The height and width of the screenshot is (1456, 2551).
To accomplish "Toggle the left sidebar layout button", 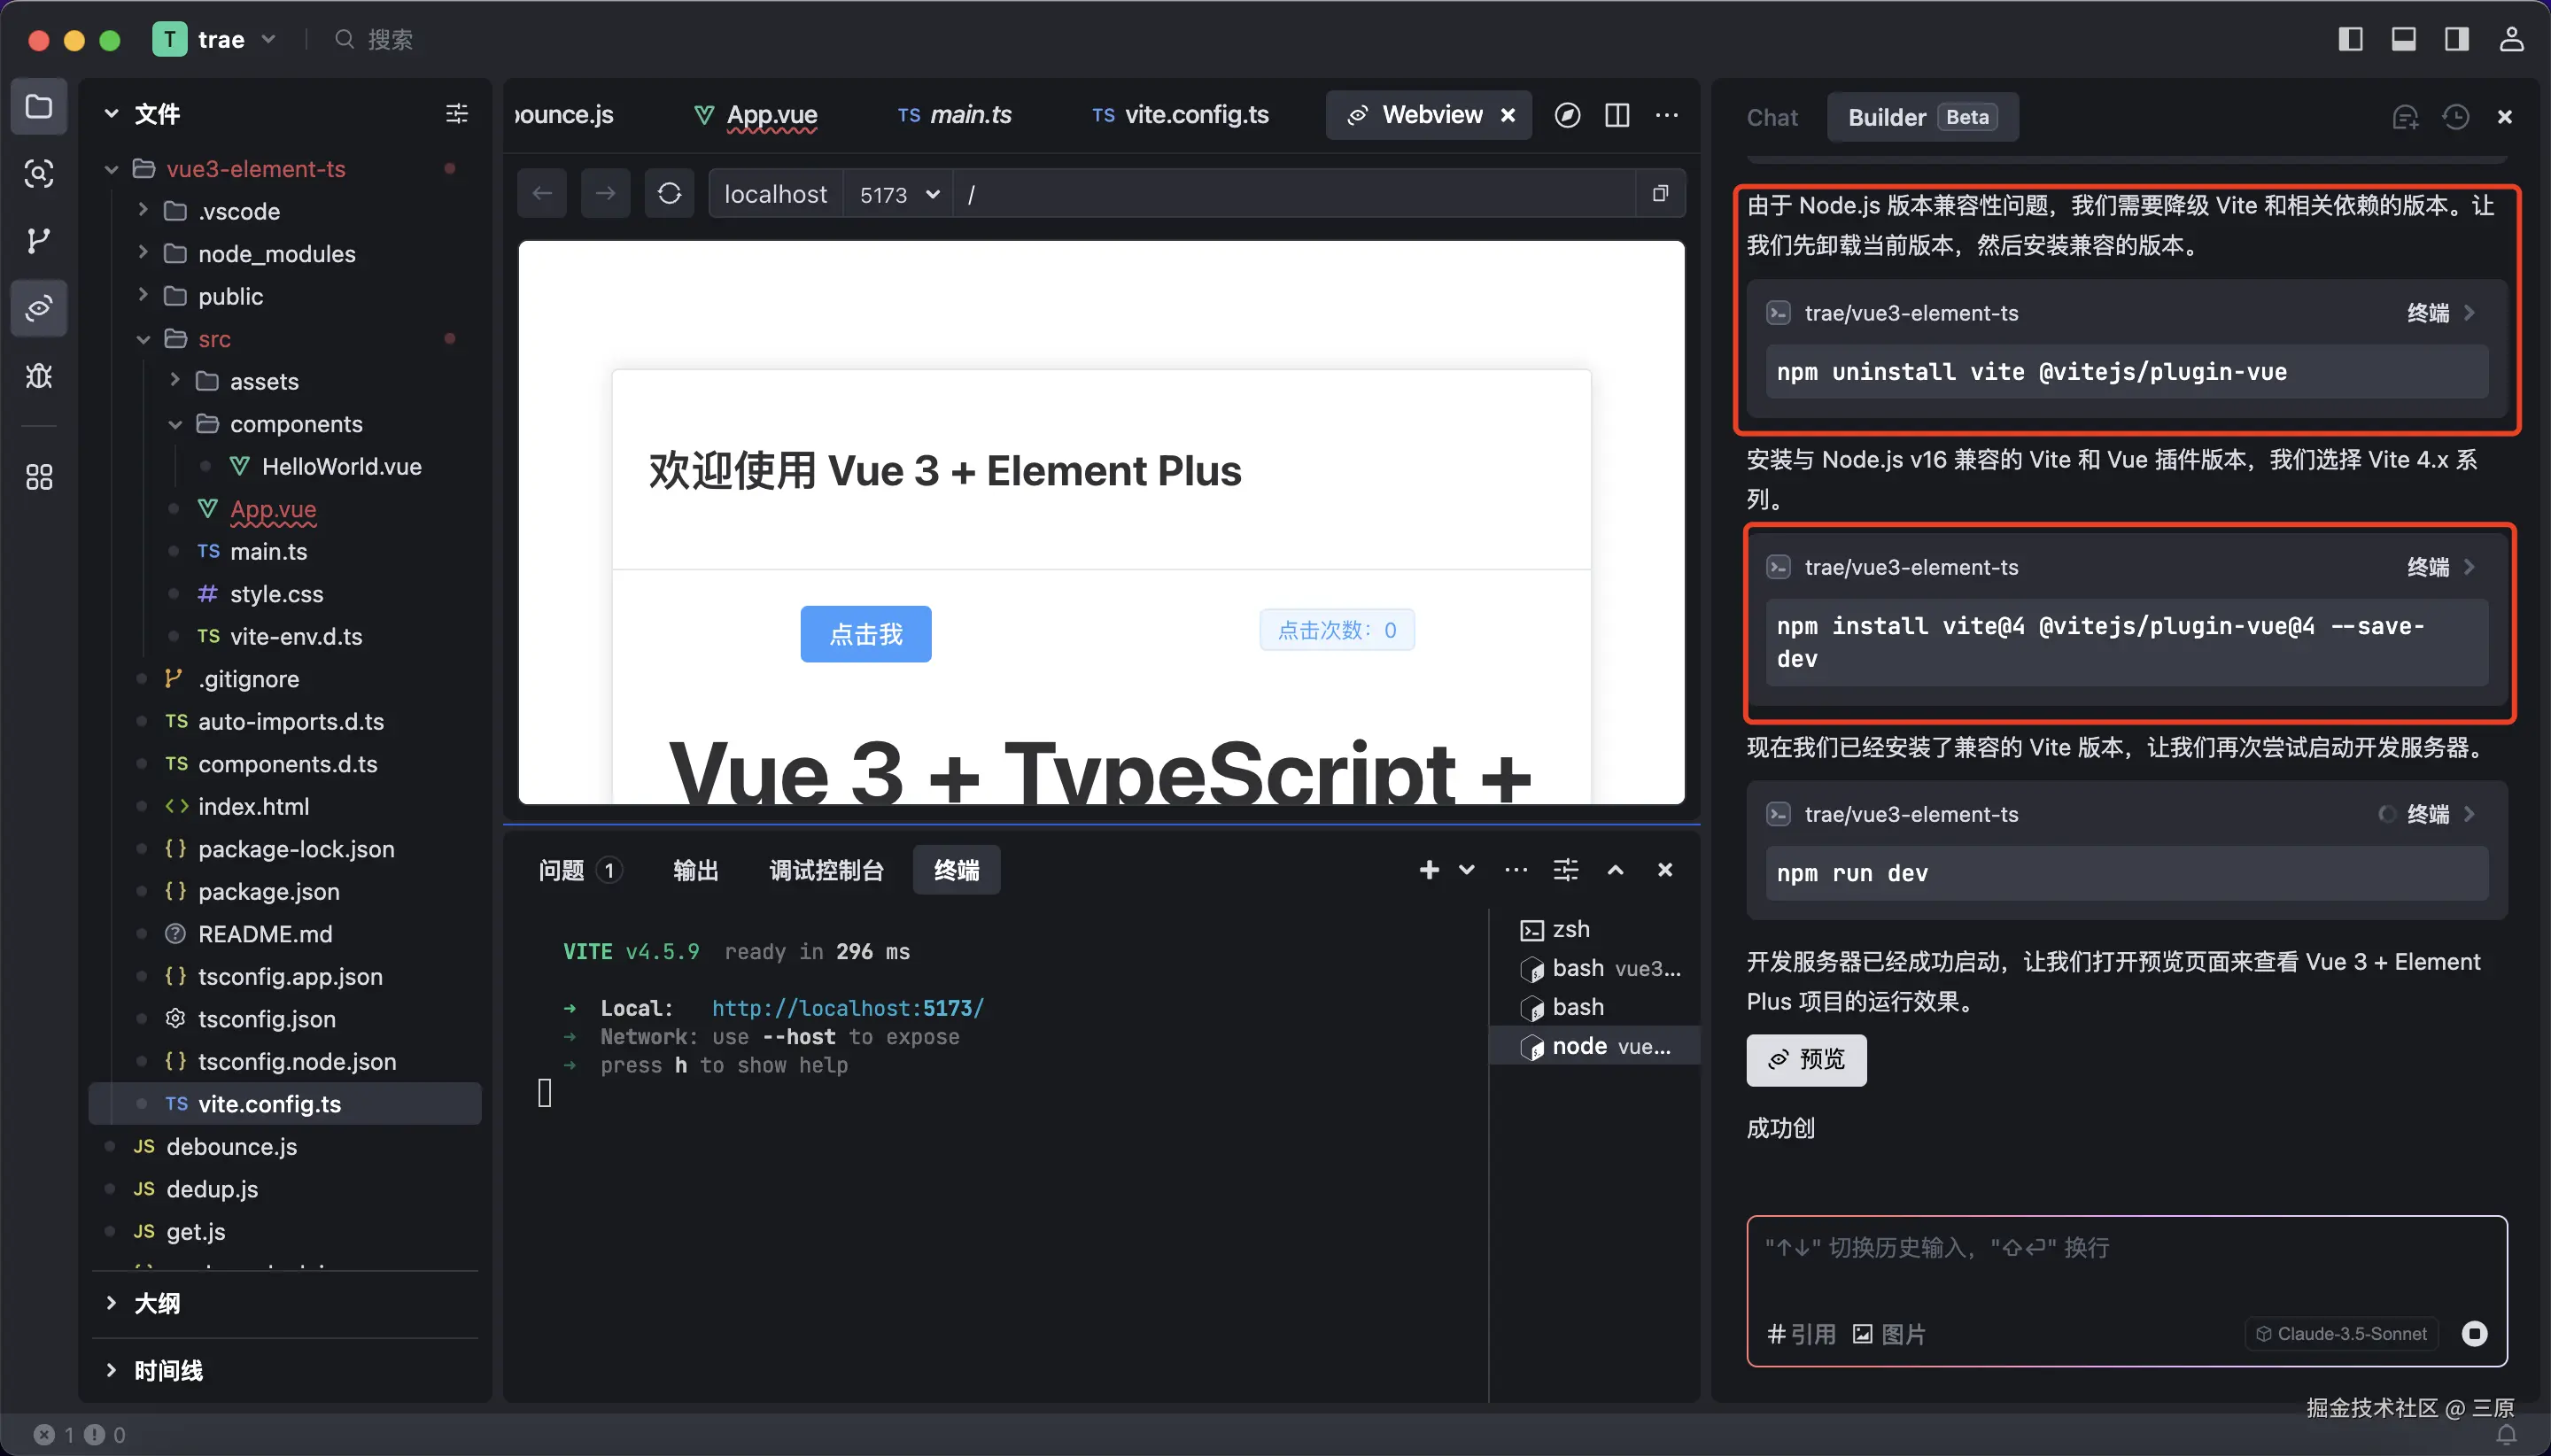I will (x=2350, y=39).
